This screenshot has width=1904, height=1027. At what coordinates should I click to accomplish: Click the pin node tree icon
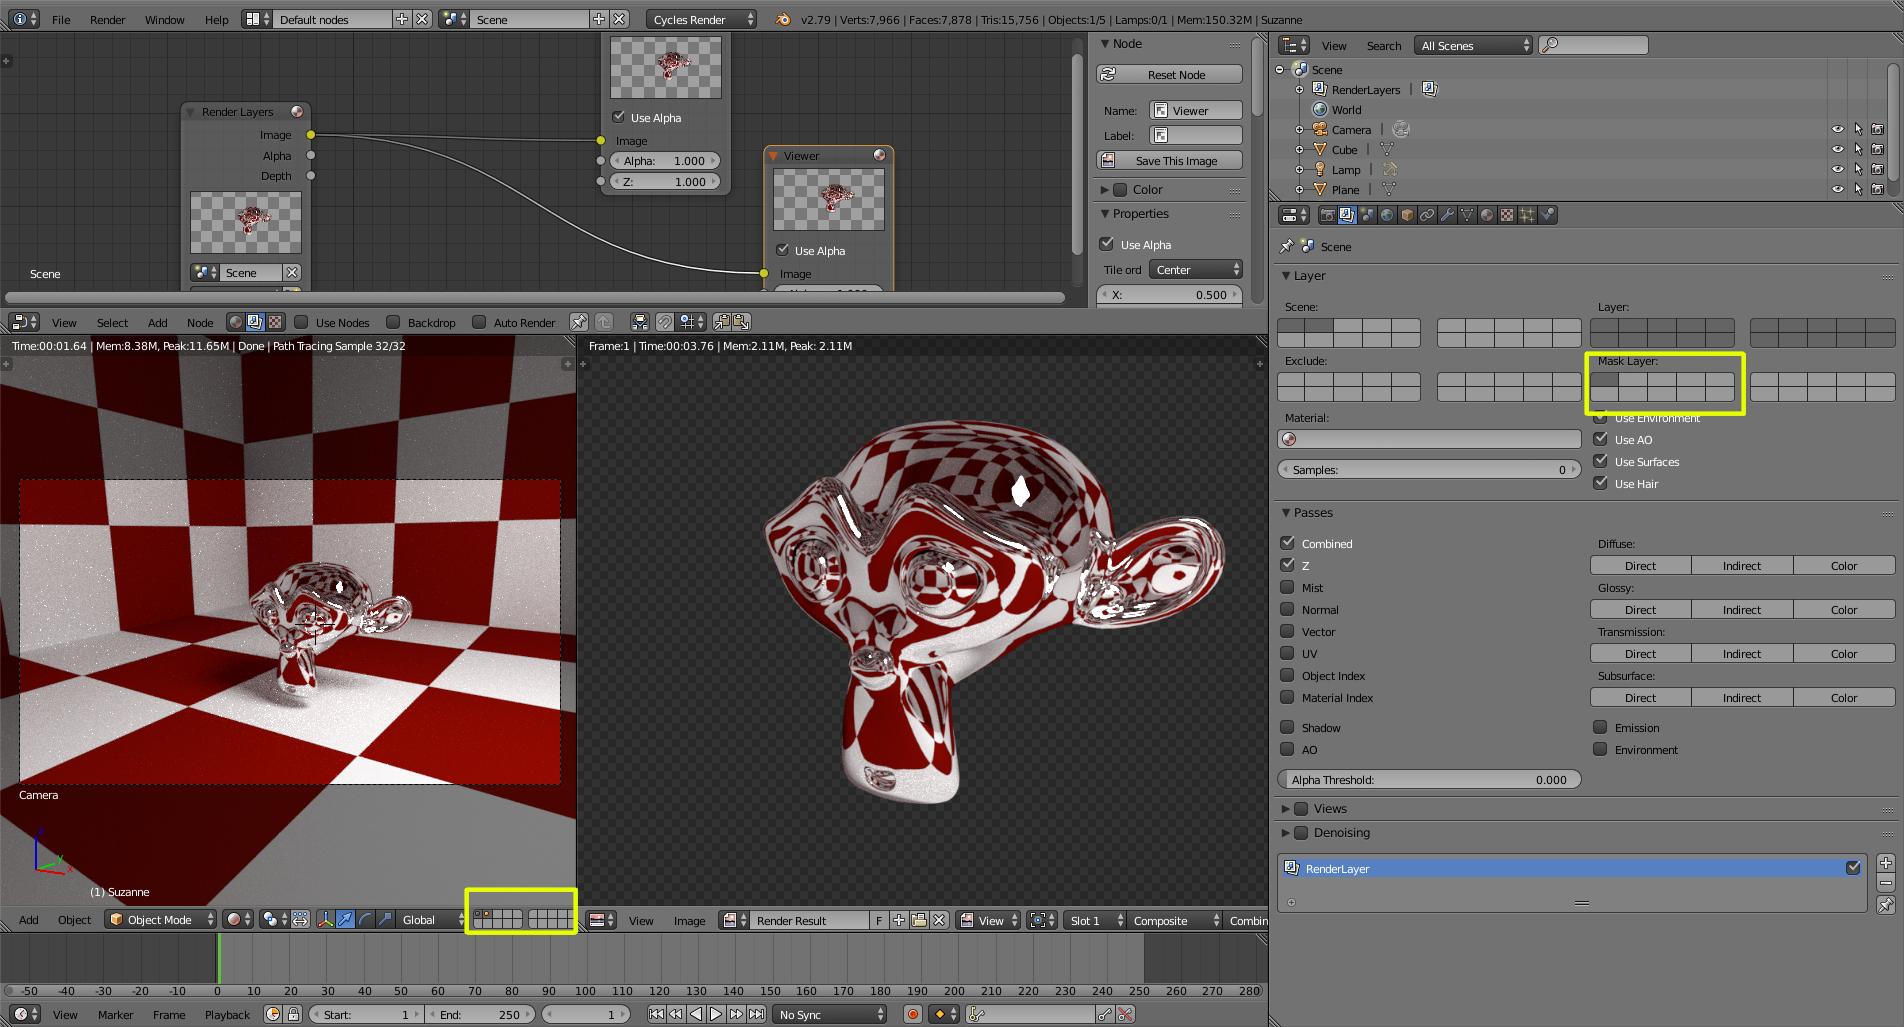click(x=579, y=322)
